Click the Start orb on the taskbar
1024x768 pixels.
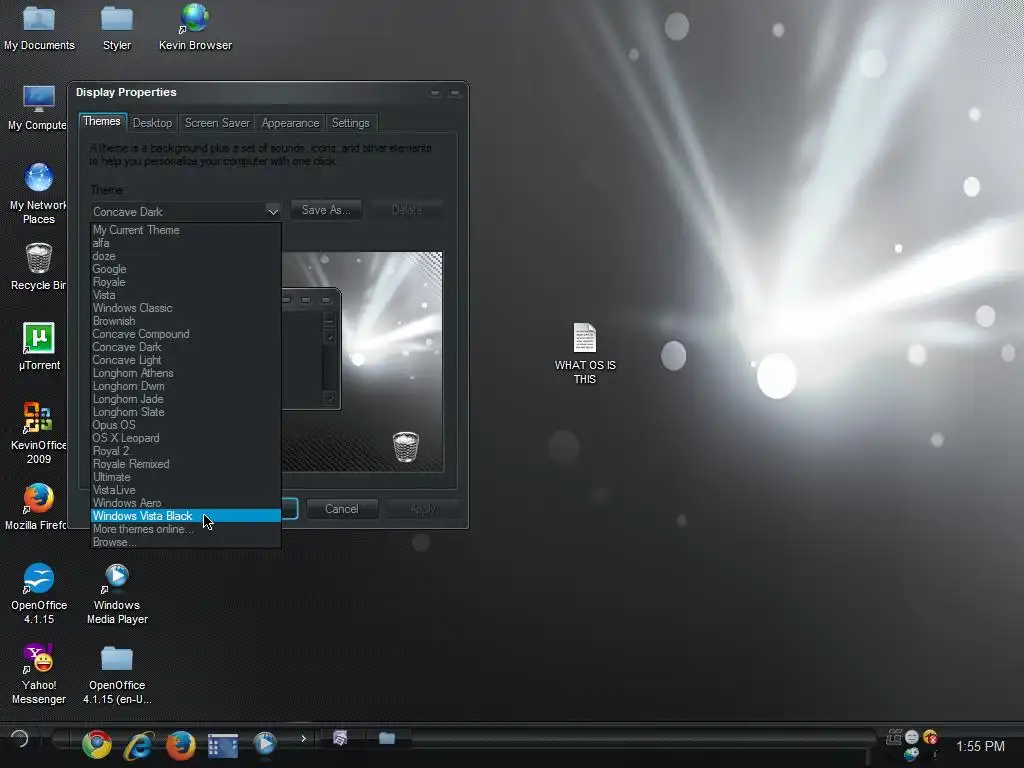[20, 739]
